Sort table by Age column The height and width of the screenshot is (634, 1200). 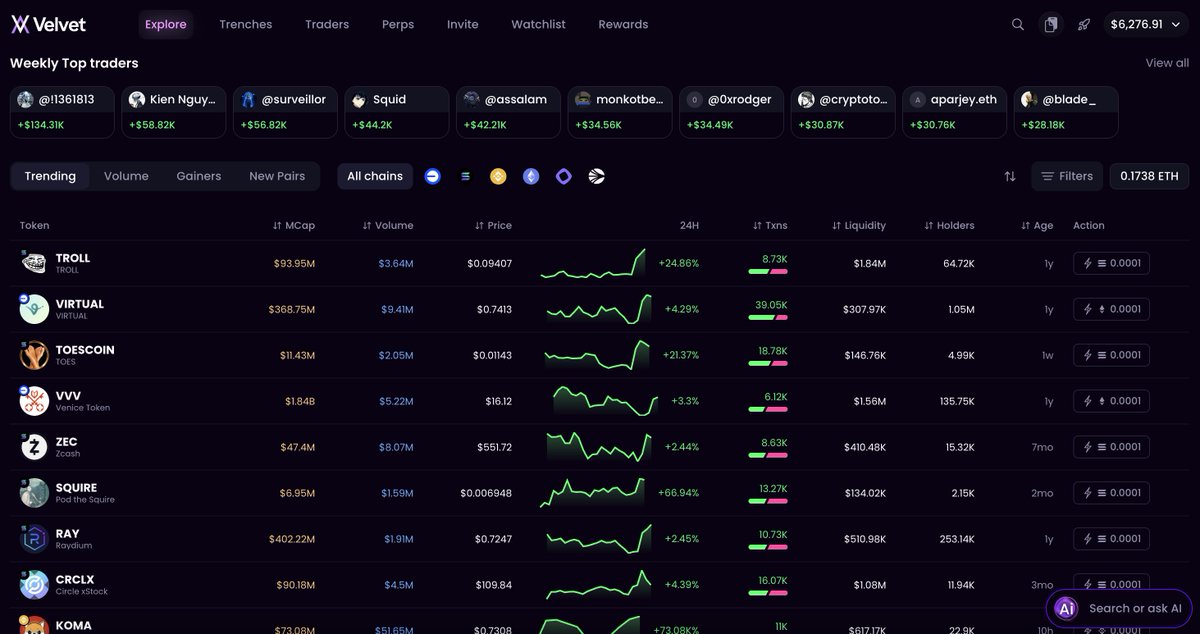(x=1037, y=226)
